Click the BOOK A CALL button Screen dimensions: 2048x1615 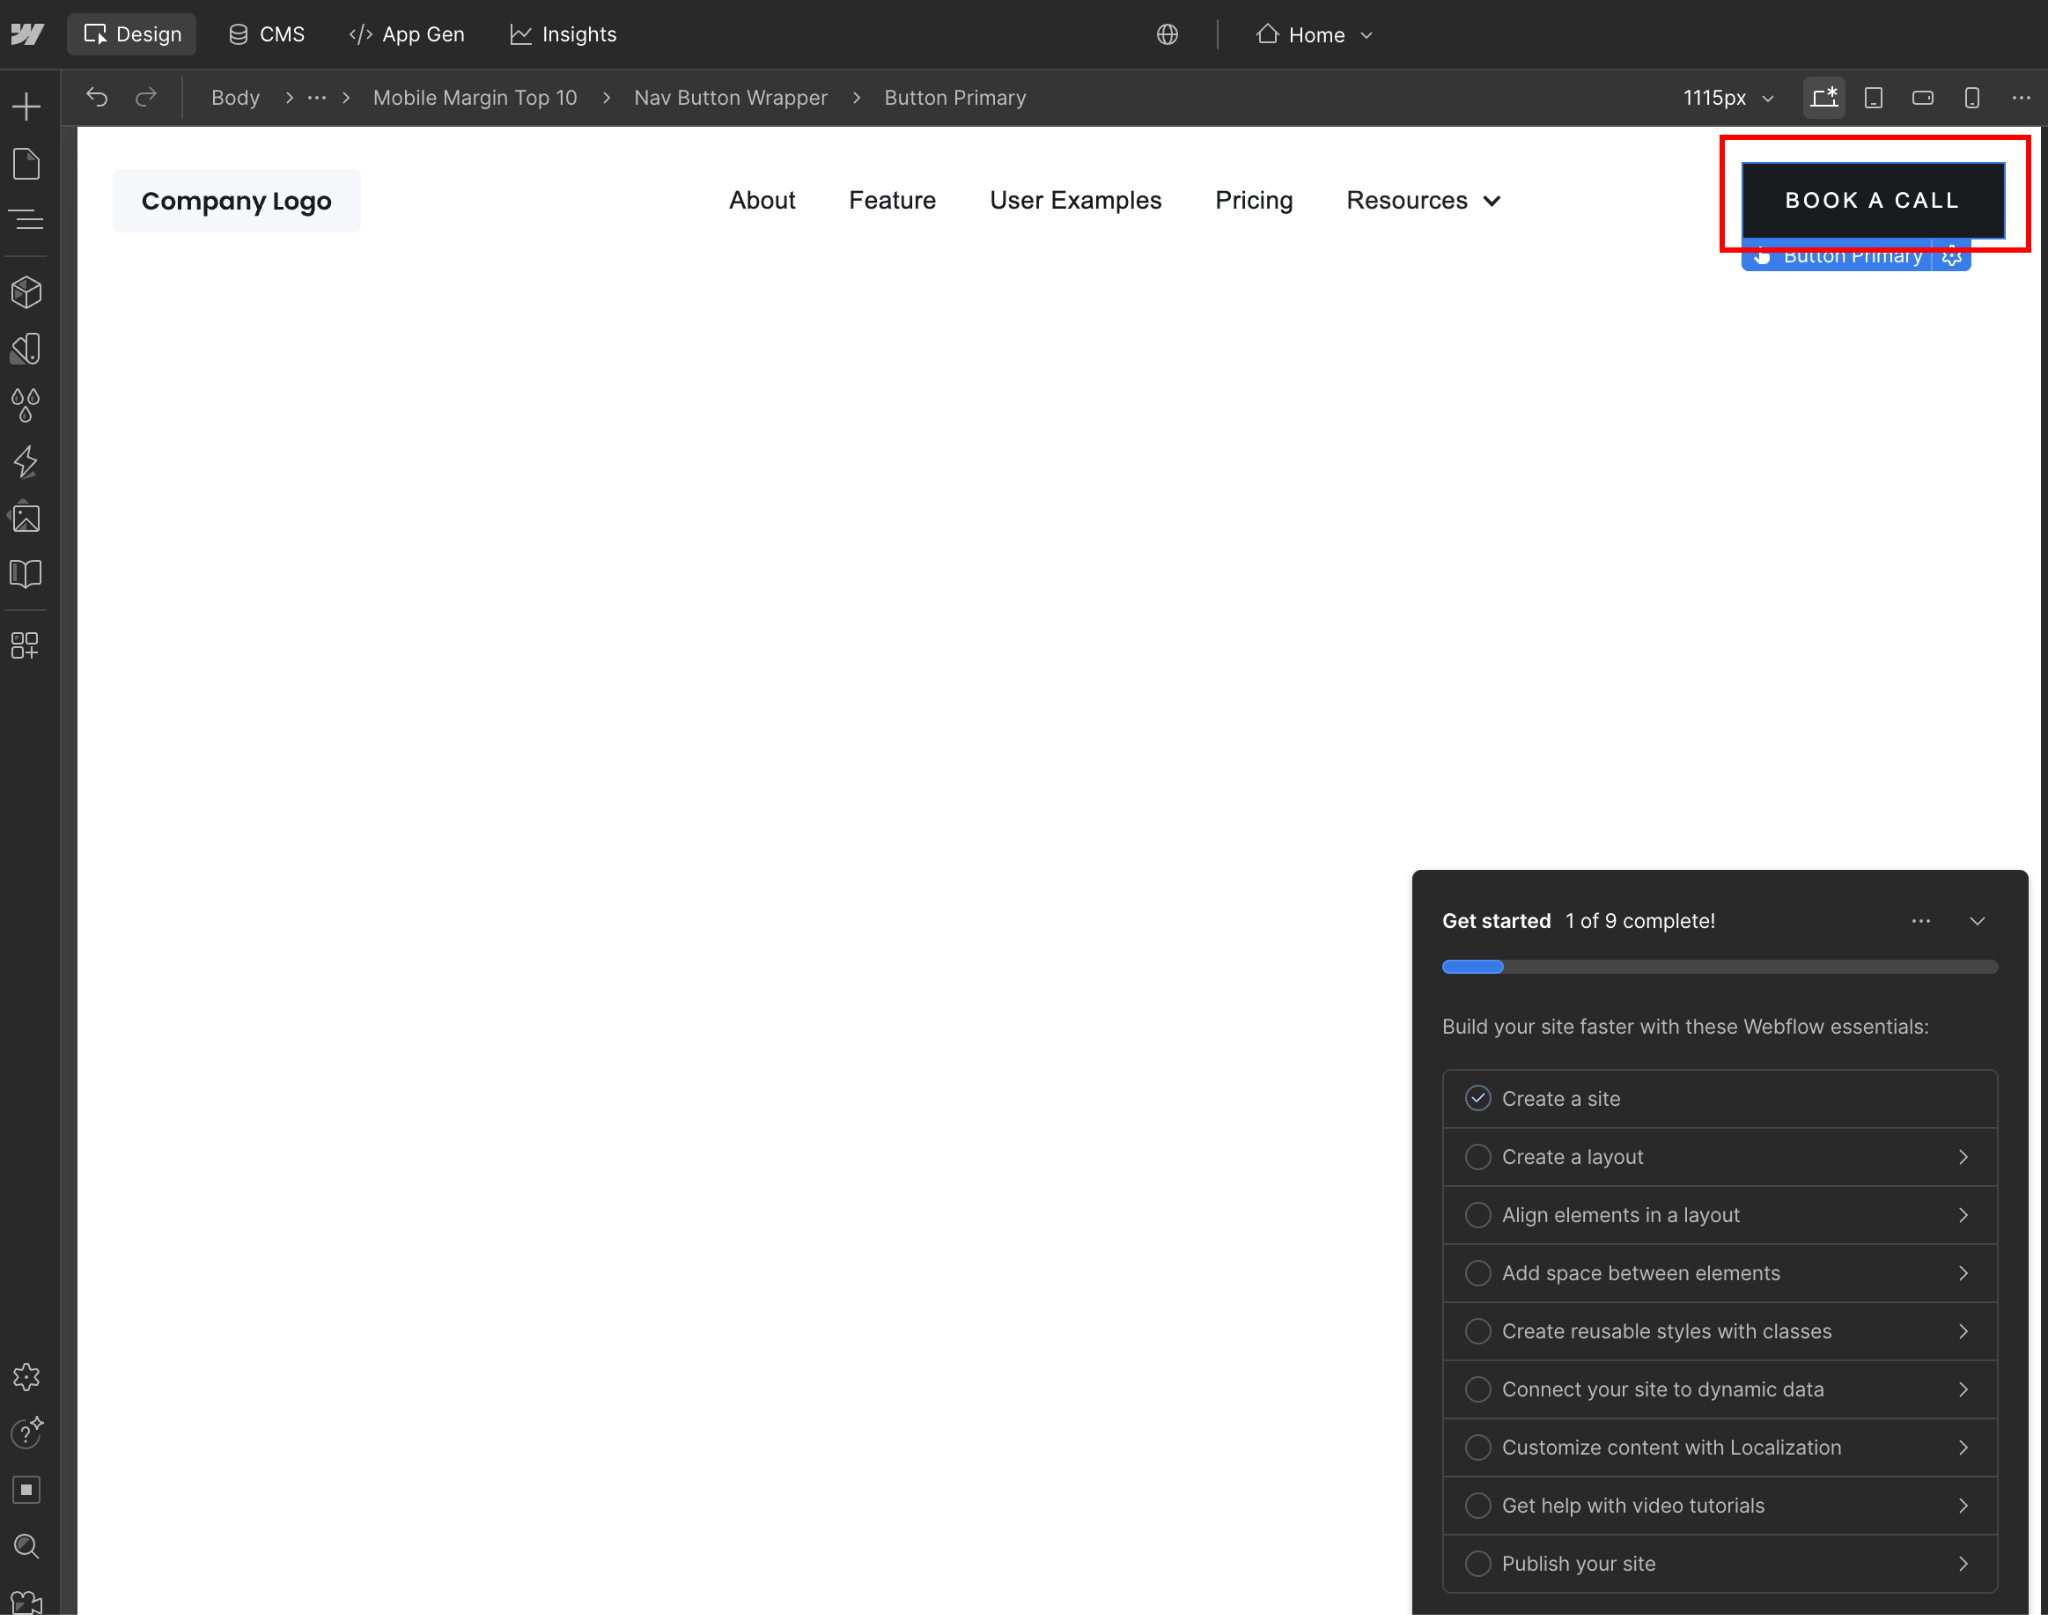click(x=1872, y=200)
